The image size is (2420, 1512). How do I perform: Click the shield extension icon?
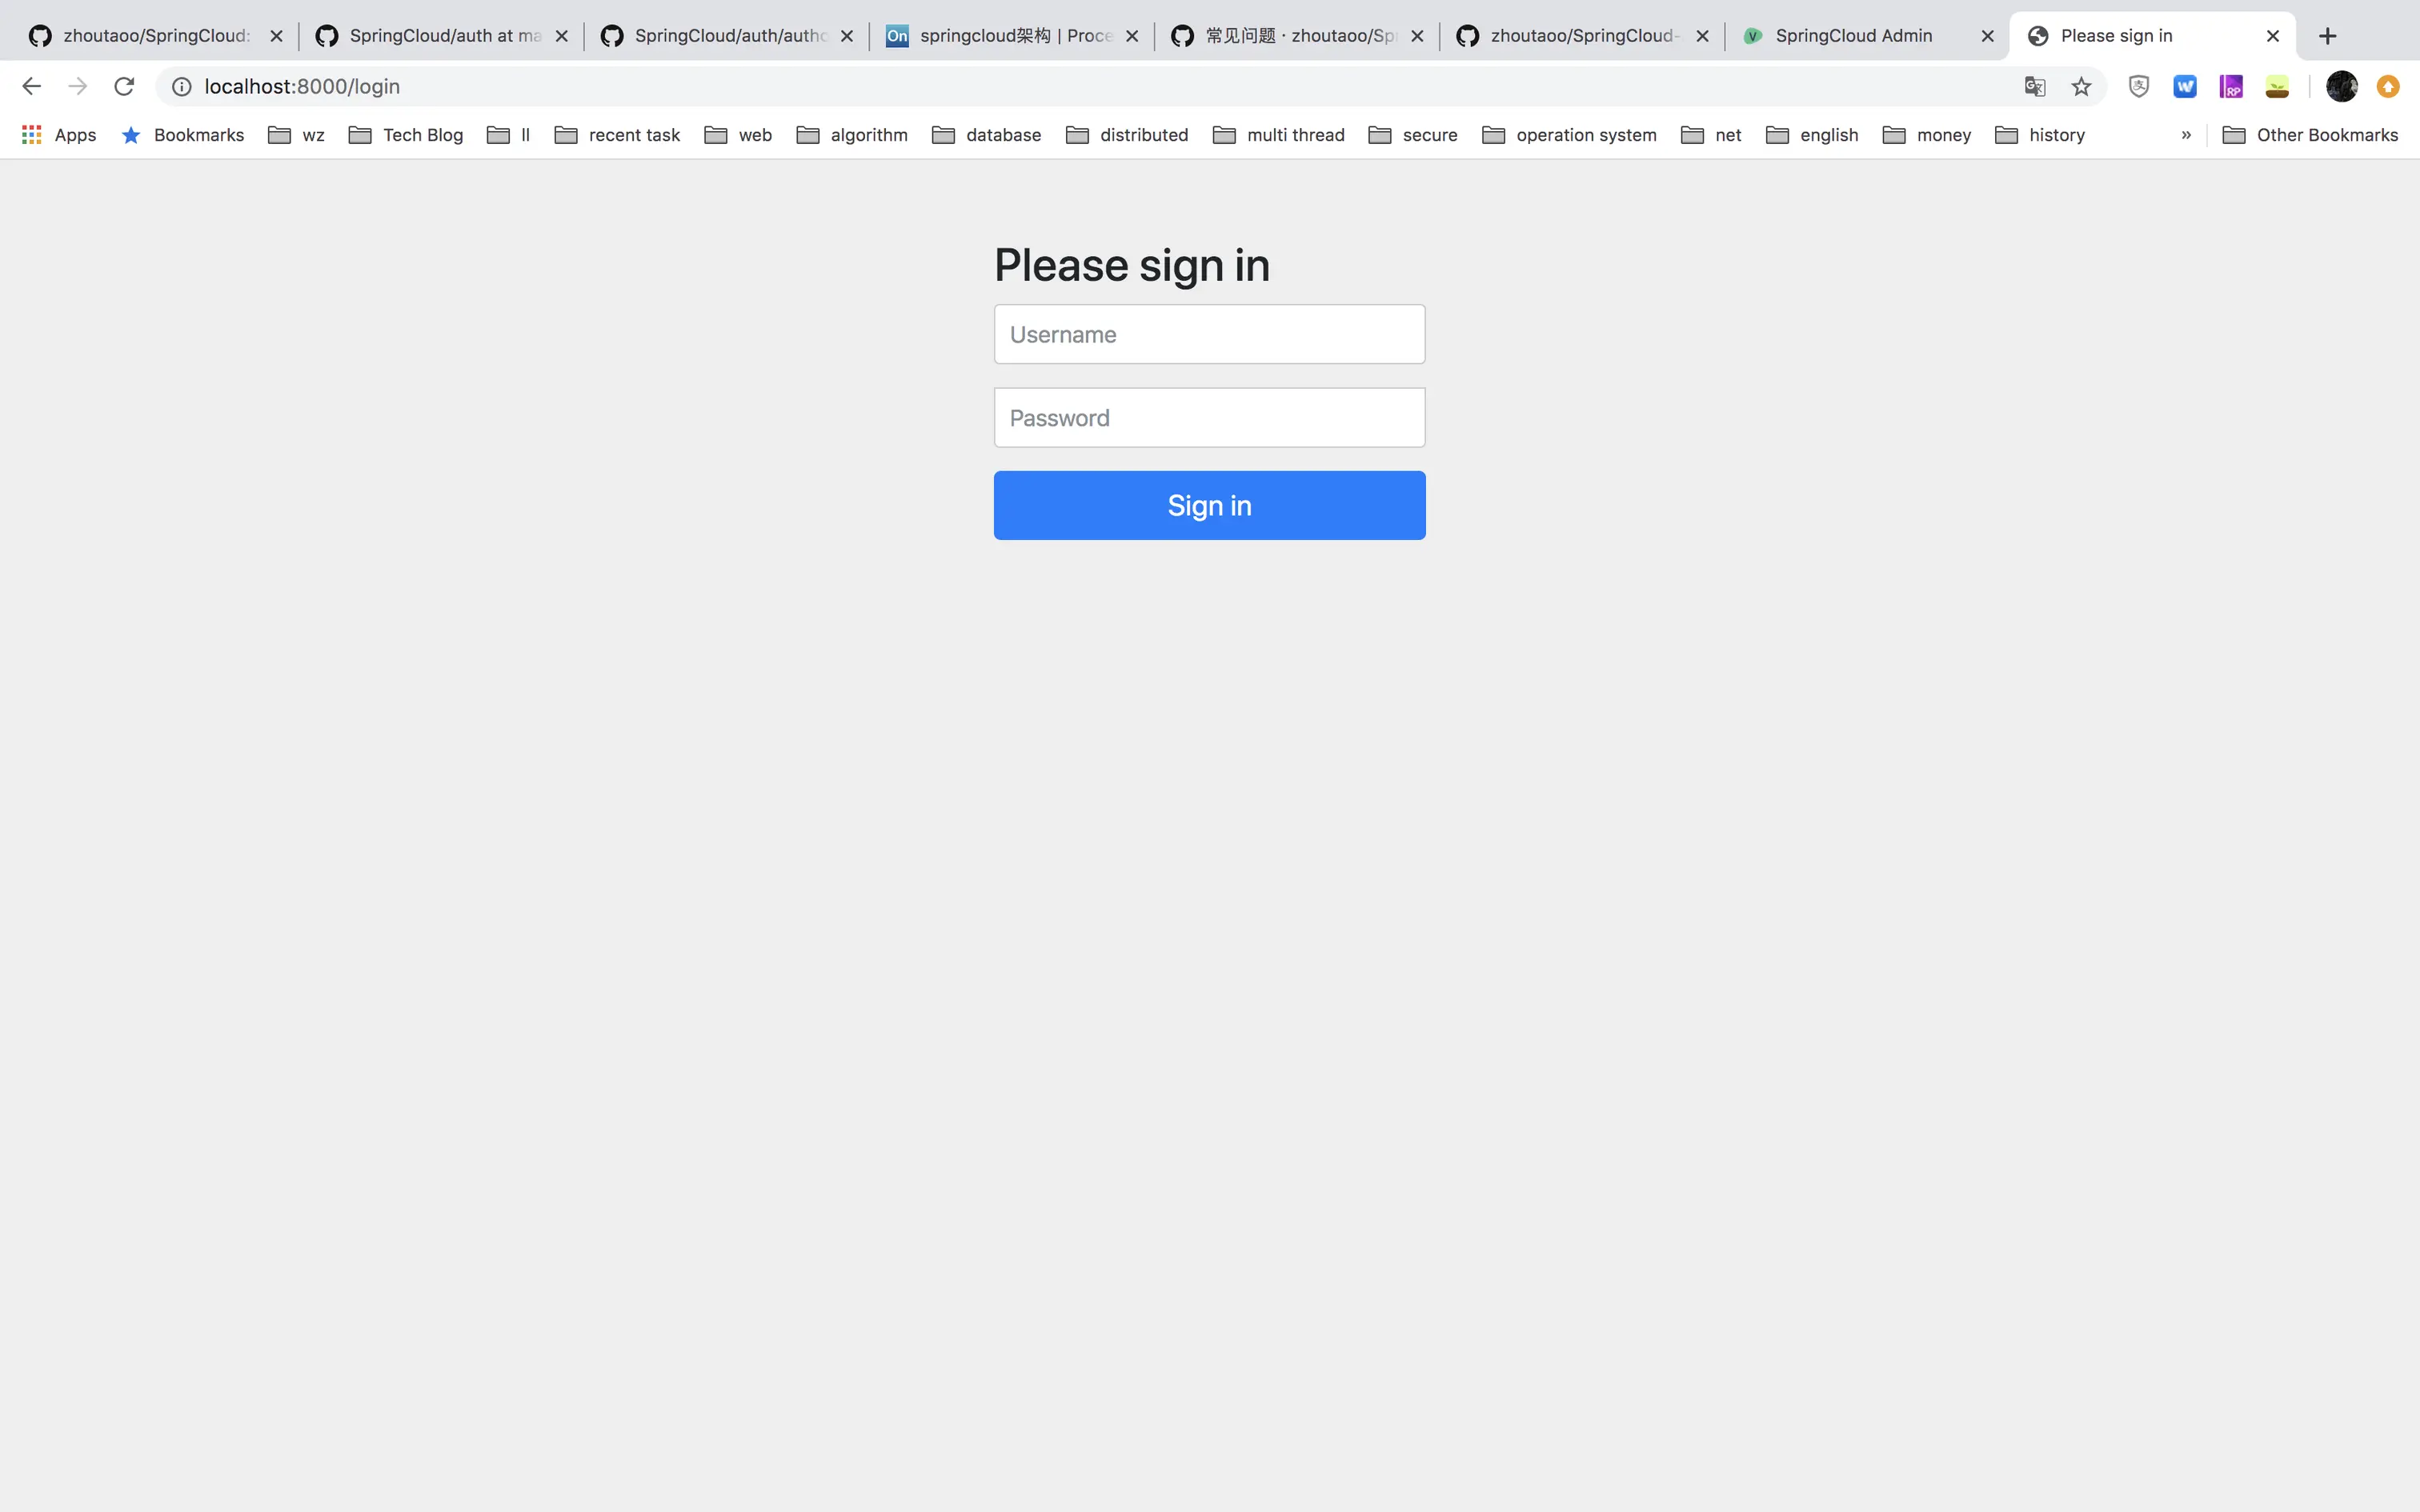pos(2139,87)
